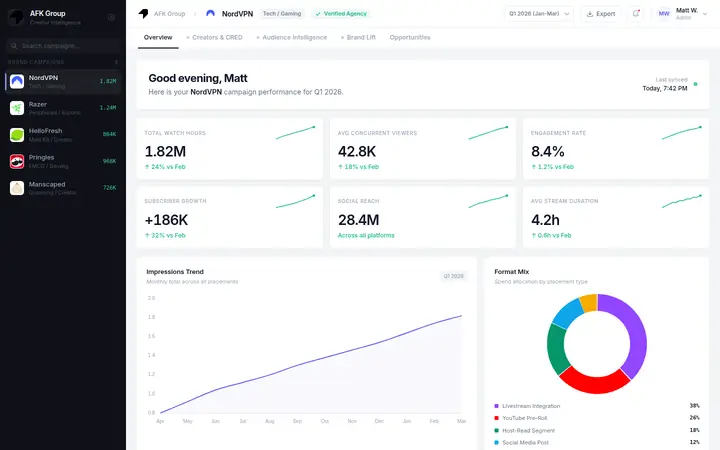Click Social Media Post legend entry
Viewport: 720px width, 450px height.
[596, 443]
